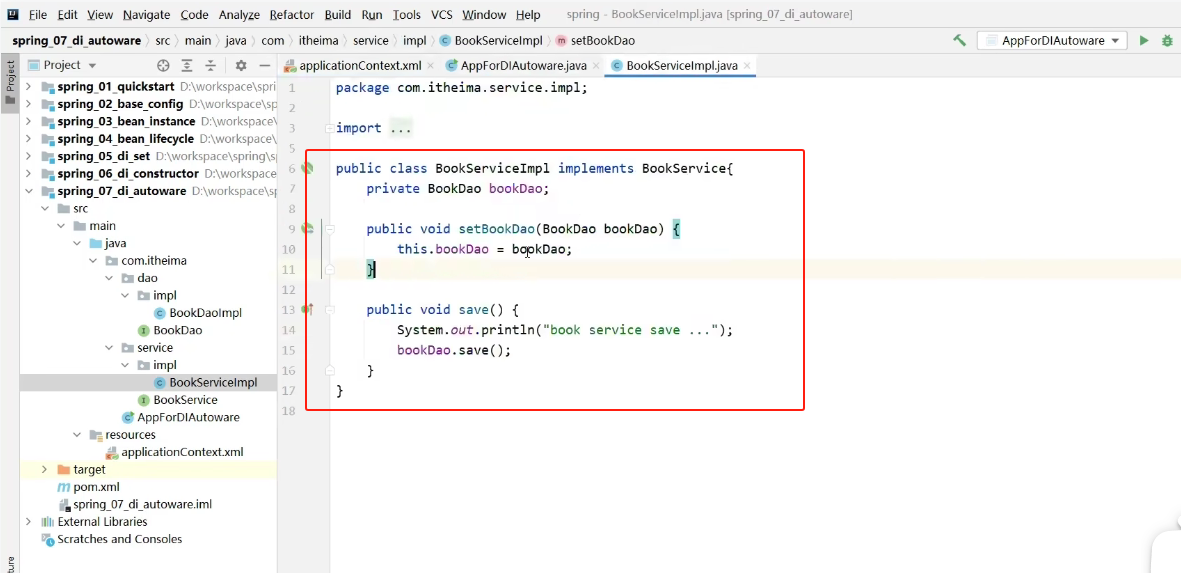
Task: Expand spring_05_di_set module
Action: pyautogui.click(x=29, y=156)
